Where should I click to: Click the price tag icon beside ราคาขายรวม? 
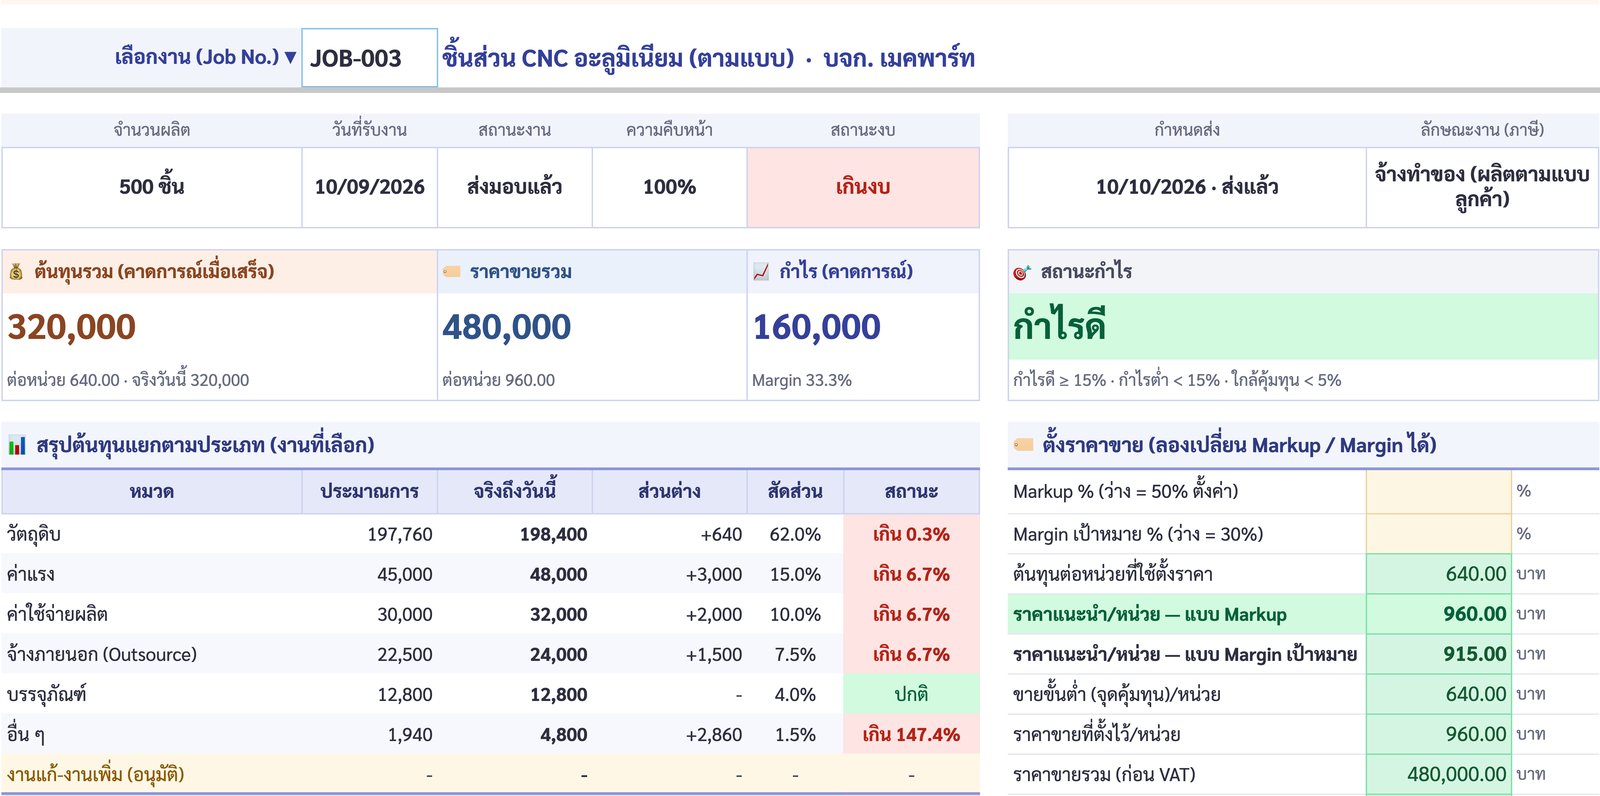(x=452, y=272)
